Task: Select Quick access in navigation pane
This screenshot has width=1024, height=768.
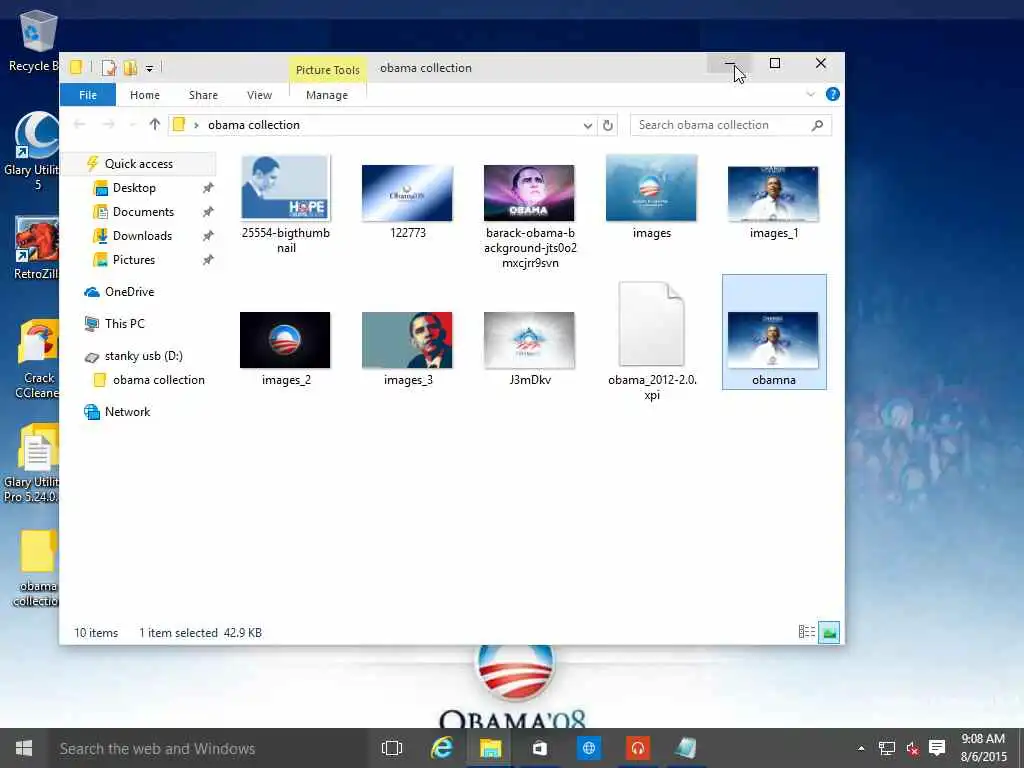Action: click(x=138, y=164)
